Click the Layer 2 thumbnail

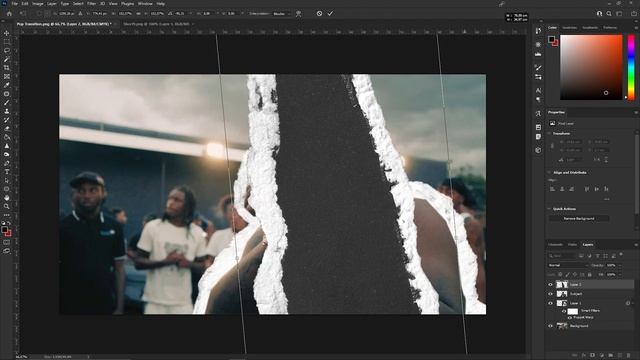[562, 284]
